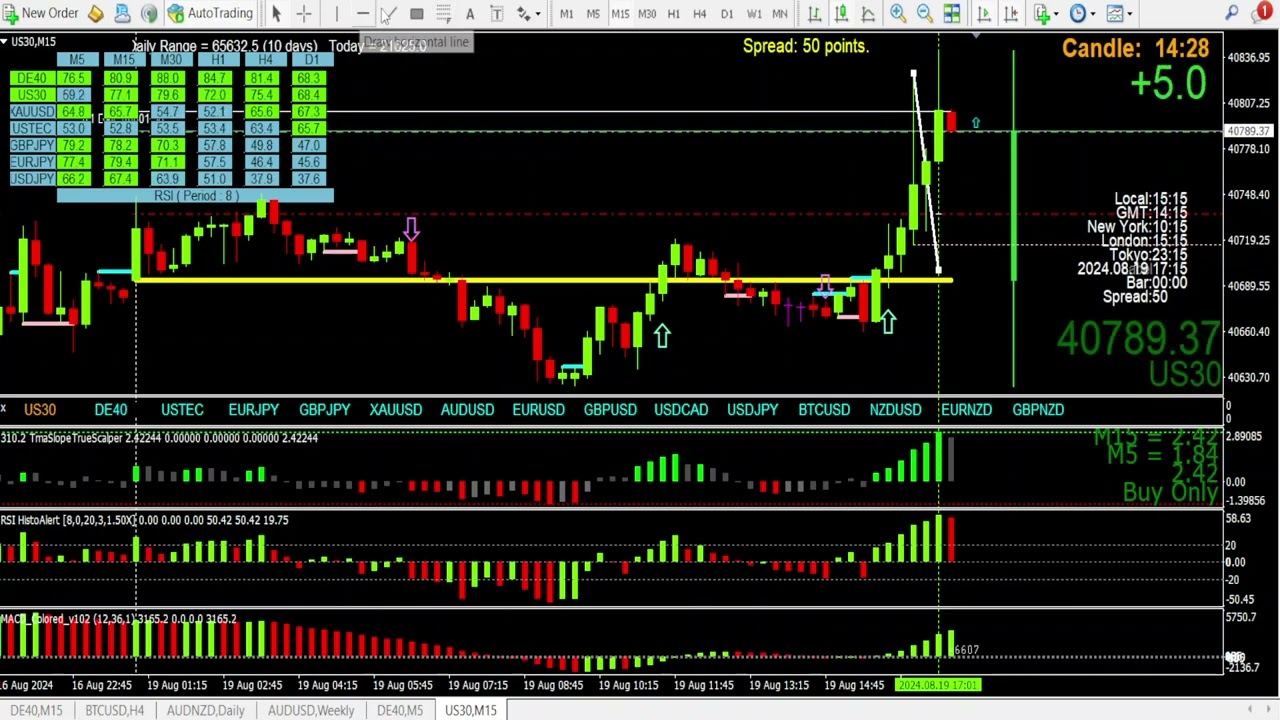Set chart type to bar chart
This screenshot has height=720, width=1280.
(x=815, y=13)
